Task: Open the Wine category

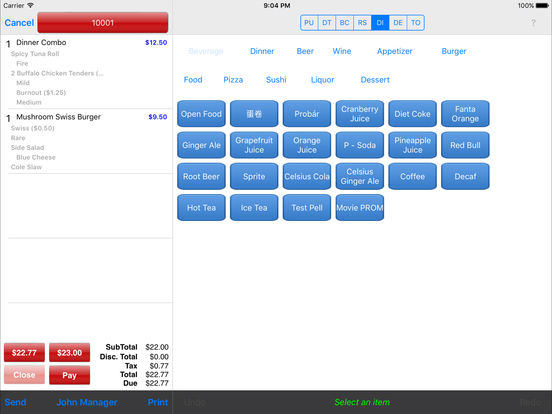Action: click(x=342, y=51)
